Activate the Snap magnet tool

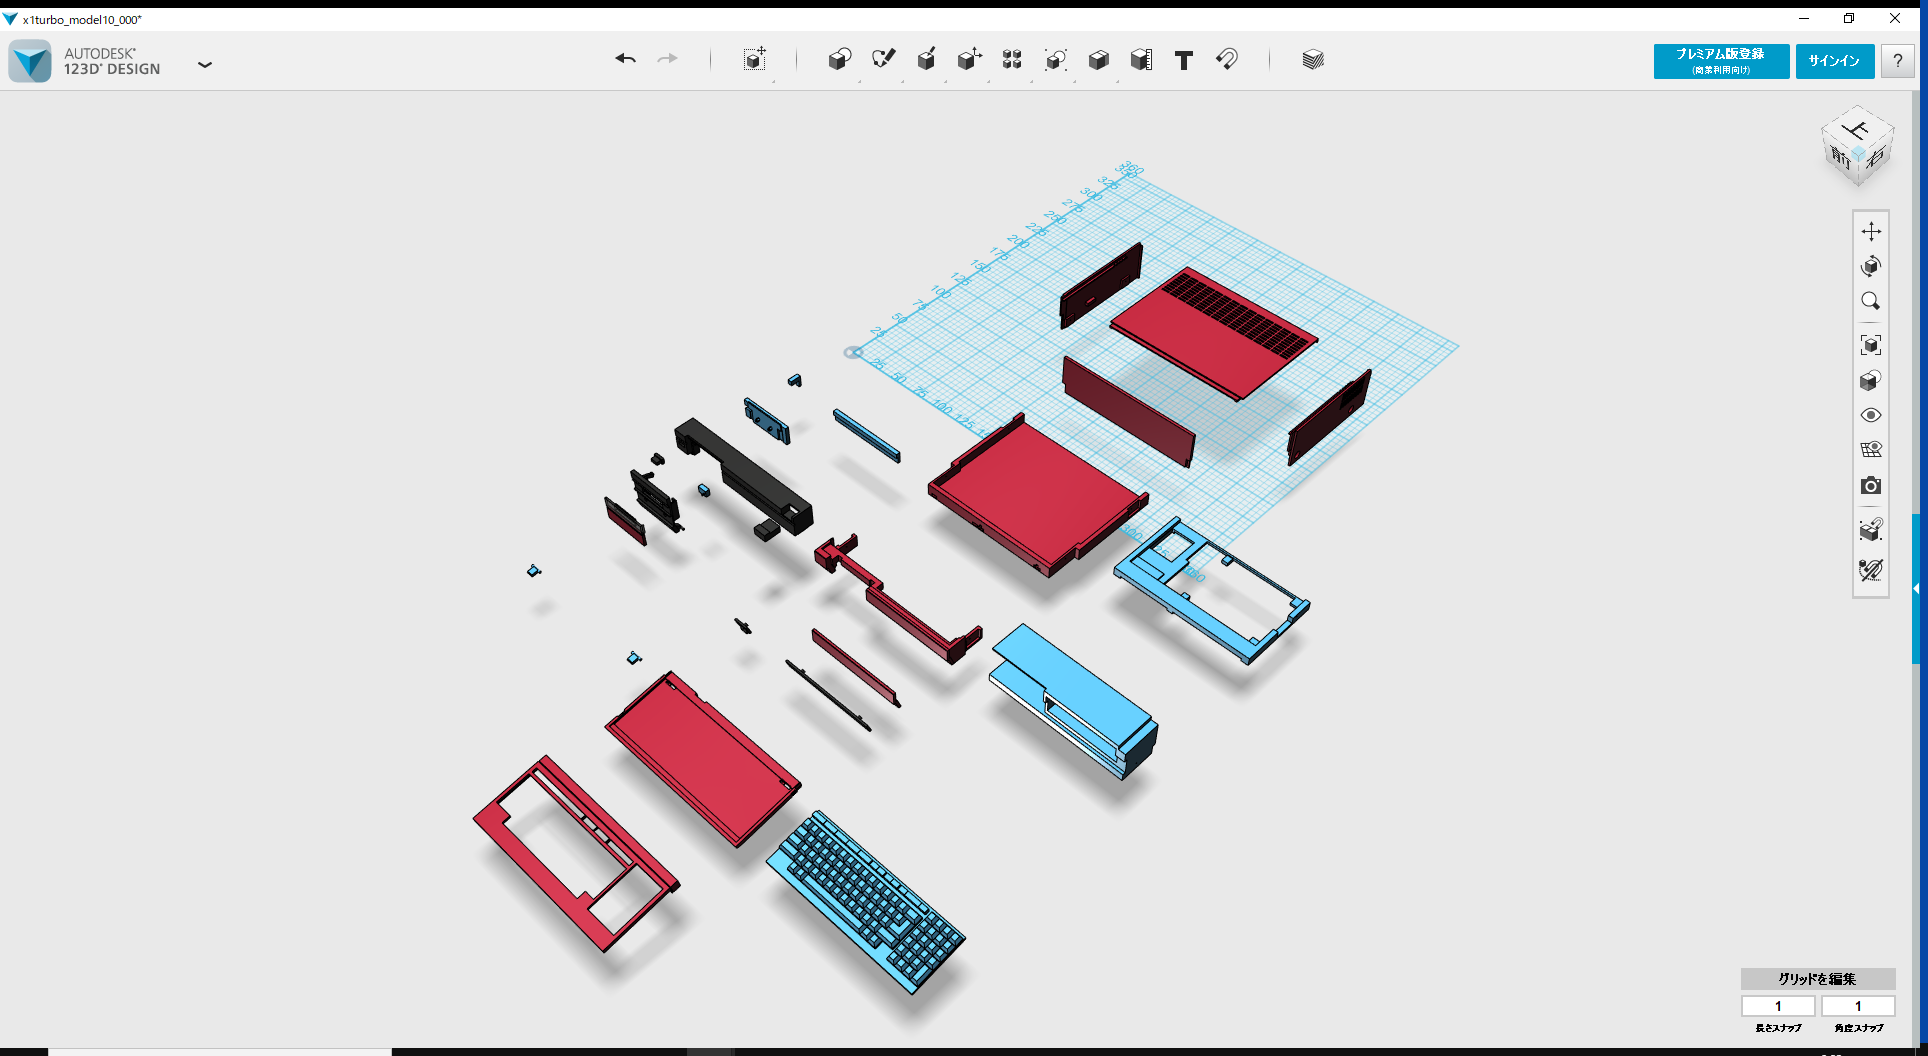point(1227,60)
